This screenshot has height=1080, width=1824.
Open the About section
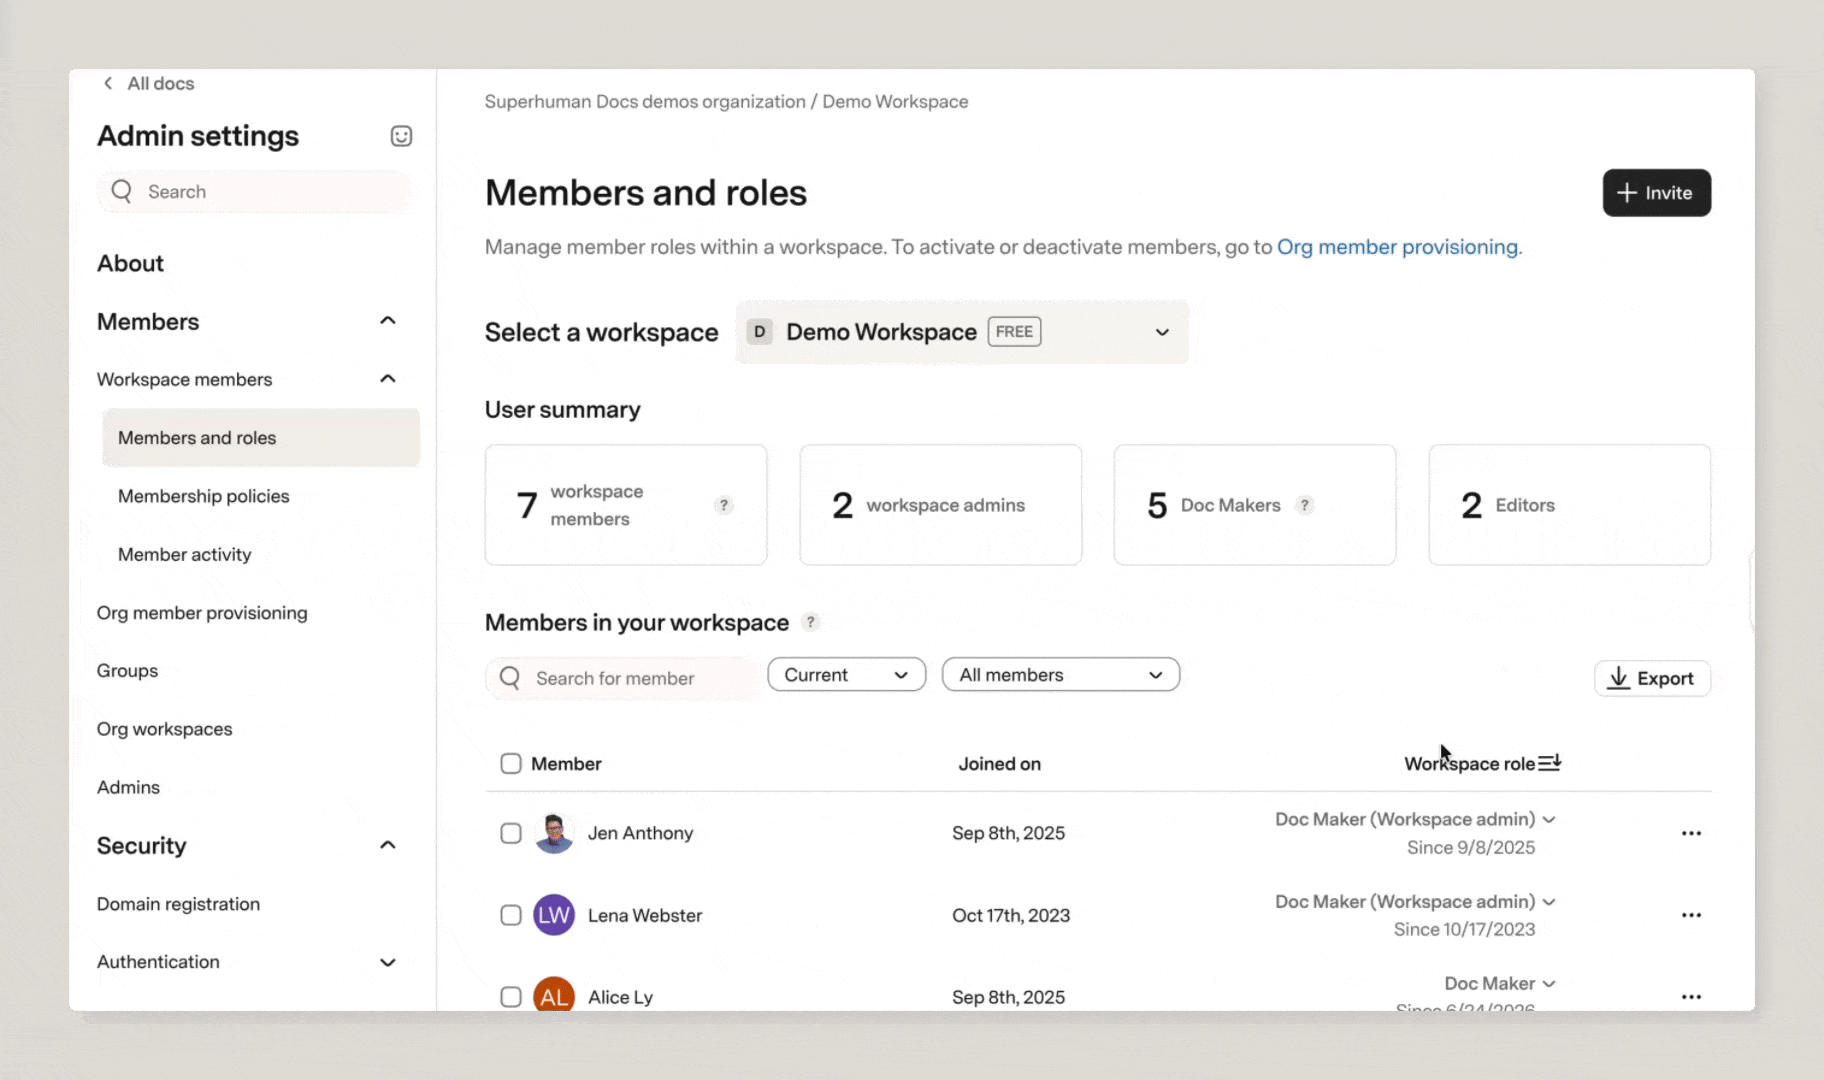tap(130, 263)
